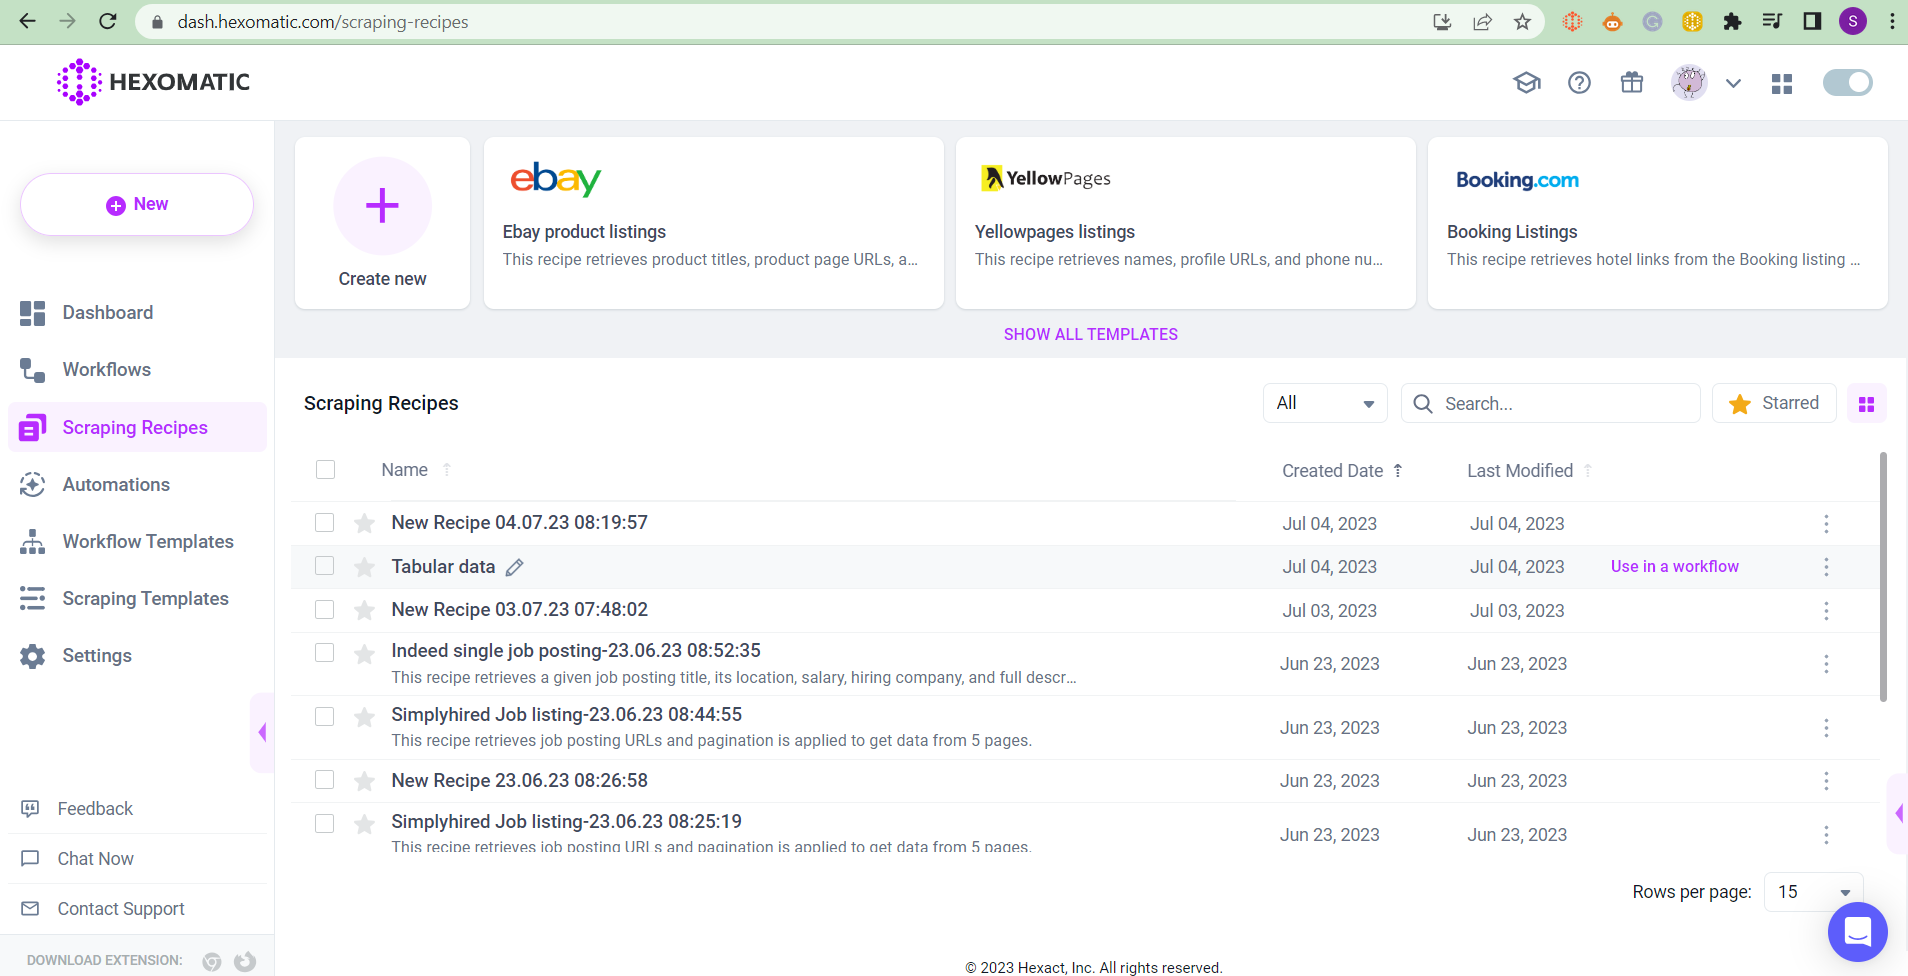Expand the Rows per page dropdown

click(x=1813, y=892)
